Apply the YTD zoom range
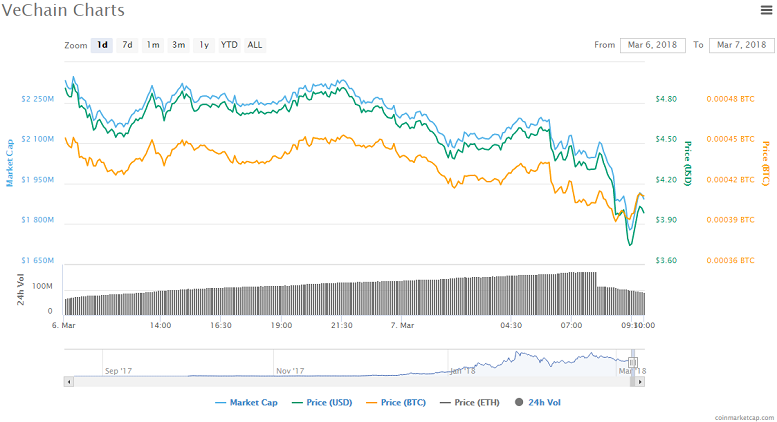777x422 pixels. (229, 45)
